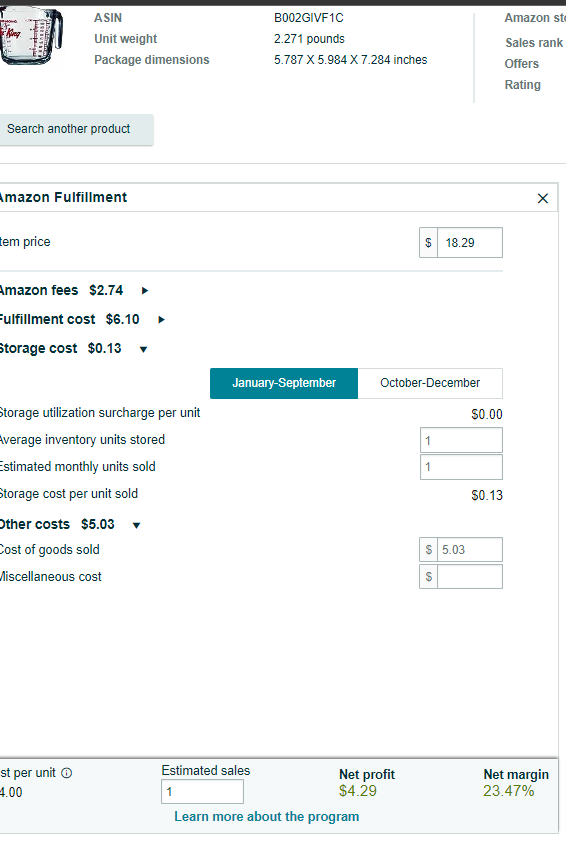This screenshot has height=854, width=566.
Task: Close the Amazon Fulfillment panel
Action: click(543, 198)
